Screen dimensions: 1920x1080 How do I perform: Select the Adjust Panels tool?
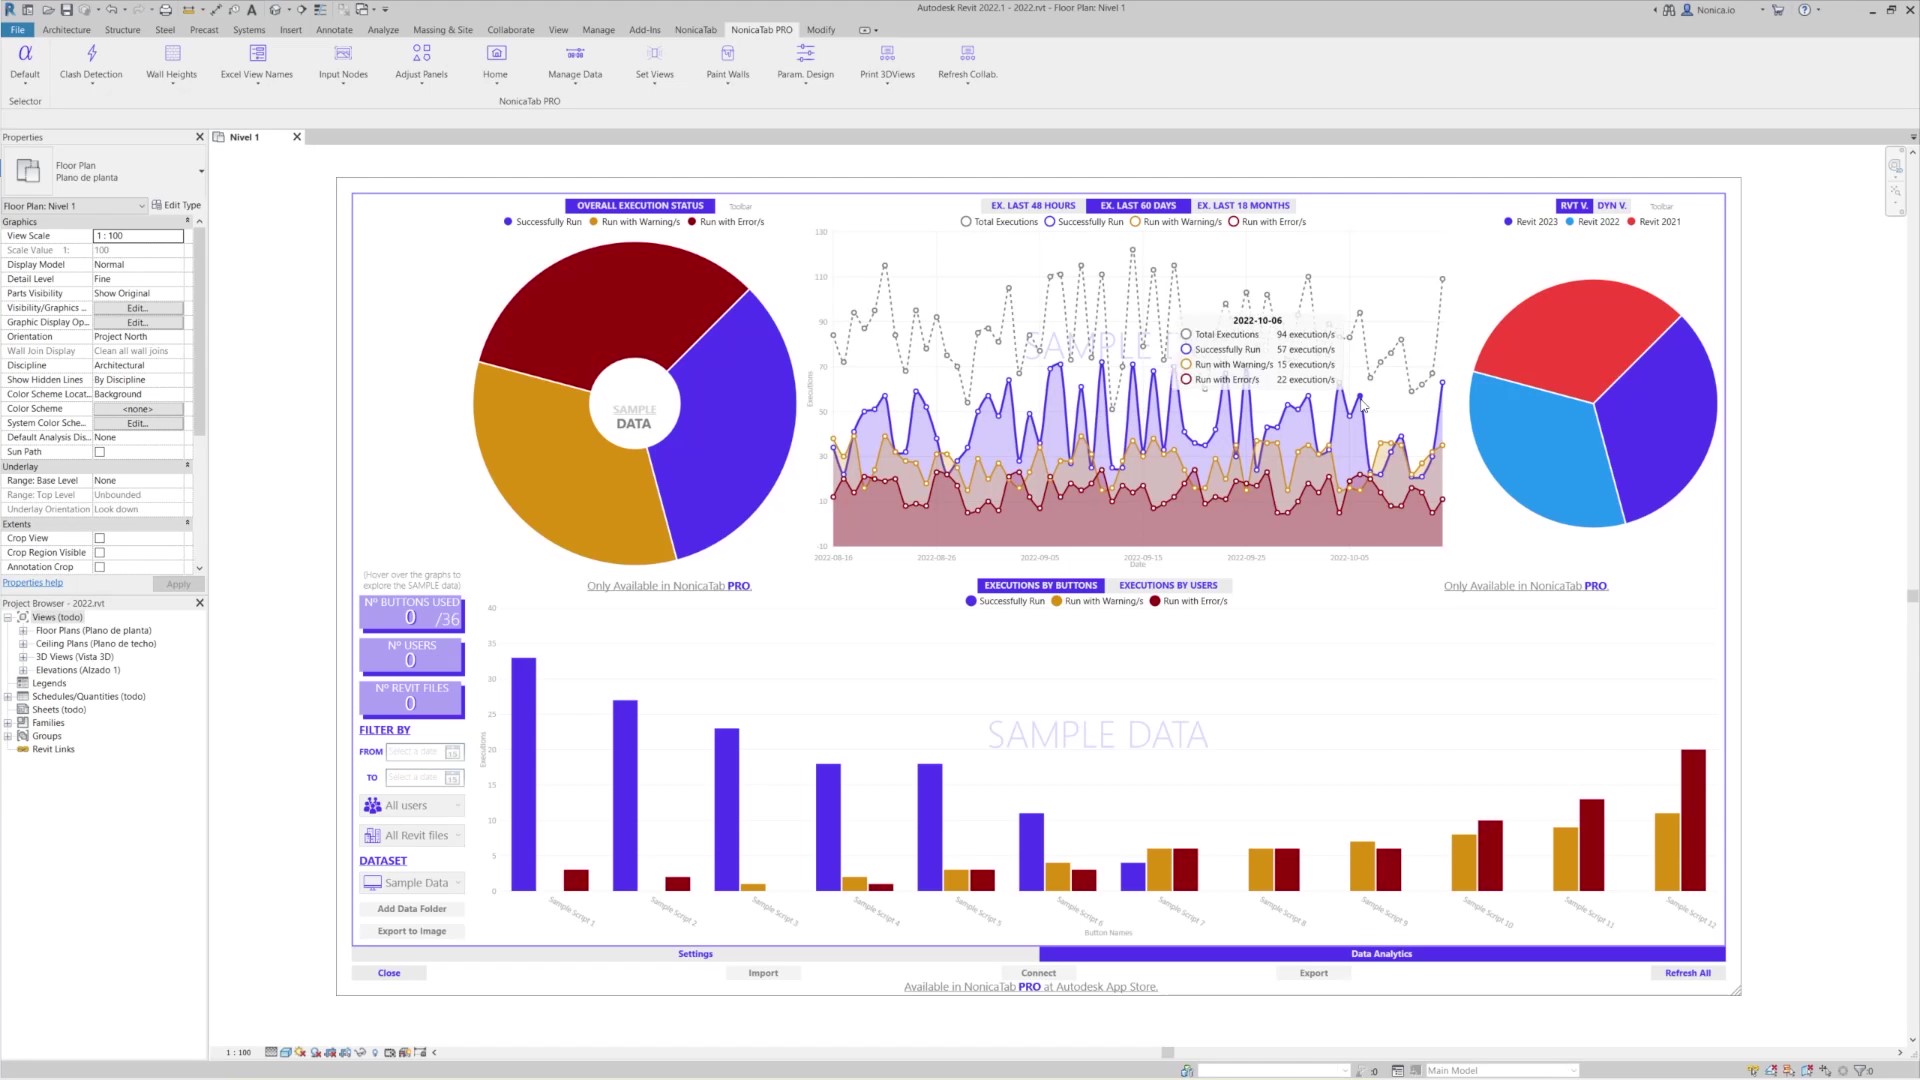[421, 54]
